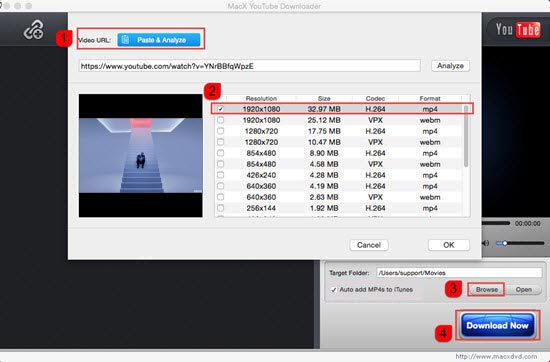Select the 1280x720 H.264 mp4 checkbox

click(x=221, y=131)
